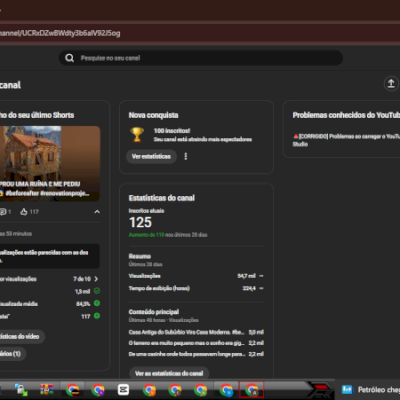Click the red arrow logo on taskbar
This screenshot has height=400, width=400.
tap(321, 389)
